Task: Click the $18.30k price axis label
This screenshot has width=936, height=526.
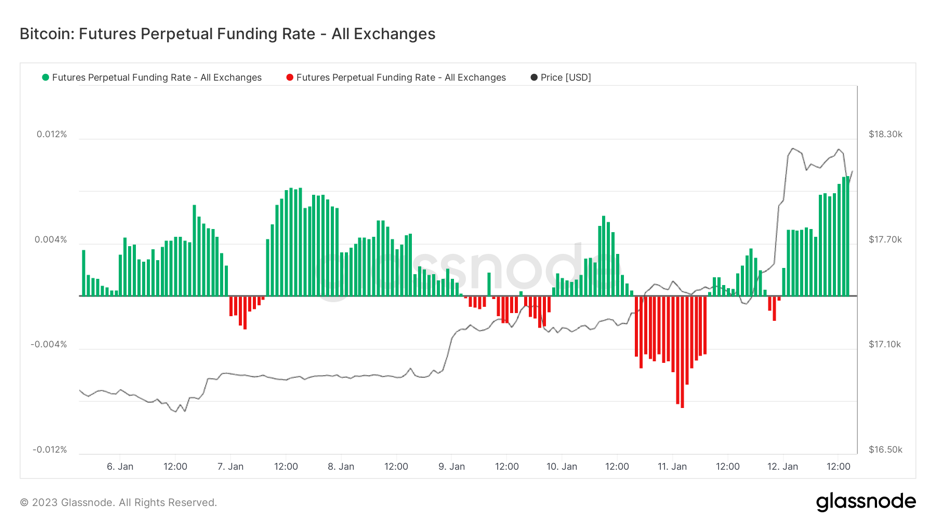Action: 885,134
